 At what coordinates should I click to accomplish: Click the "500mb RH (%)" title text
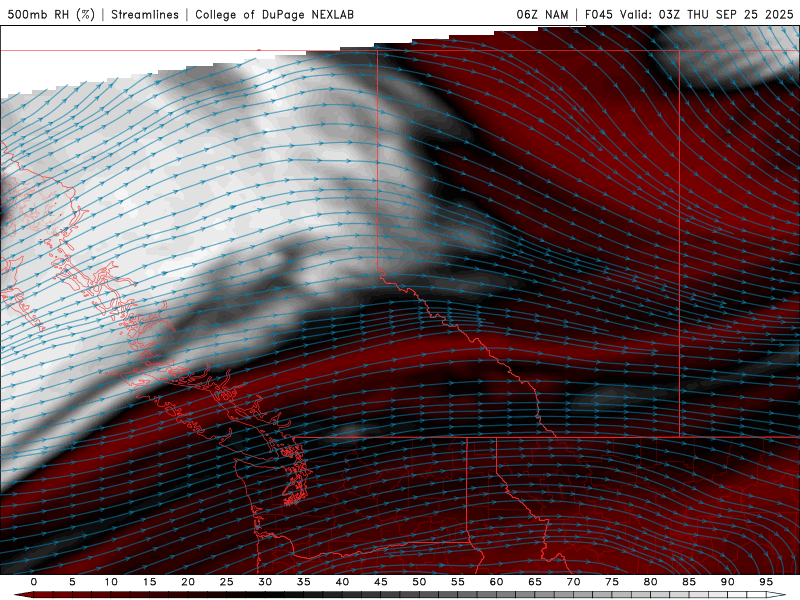coord(51,14)
